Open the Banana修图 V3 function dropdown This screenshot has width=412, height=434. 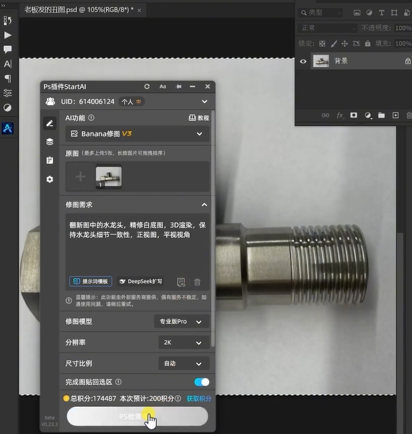137,134
